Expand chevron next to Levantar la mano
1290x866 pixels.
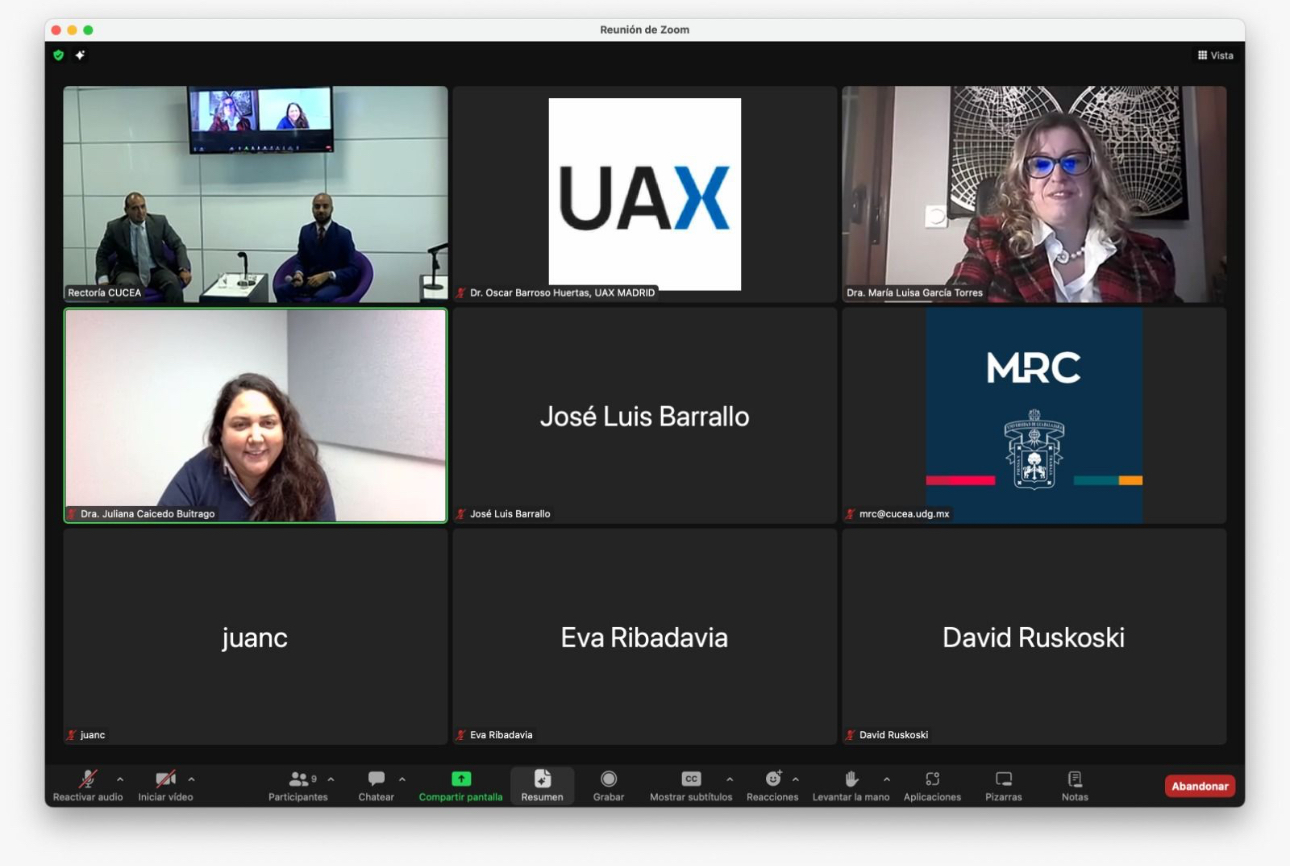pos(886,780)
